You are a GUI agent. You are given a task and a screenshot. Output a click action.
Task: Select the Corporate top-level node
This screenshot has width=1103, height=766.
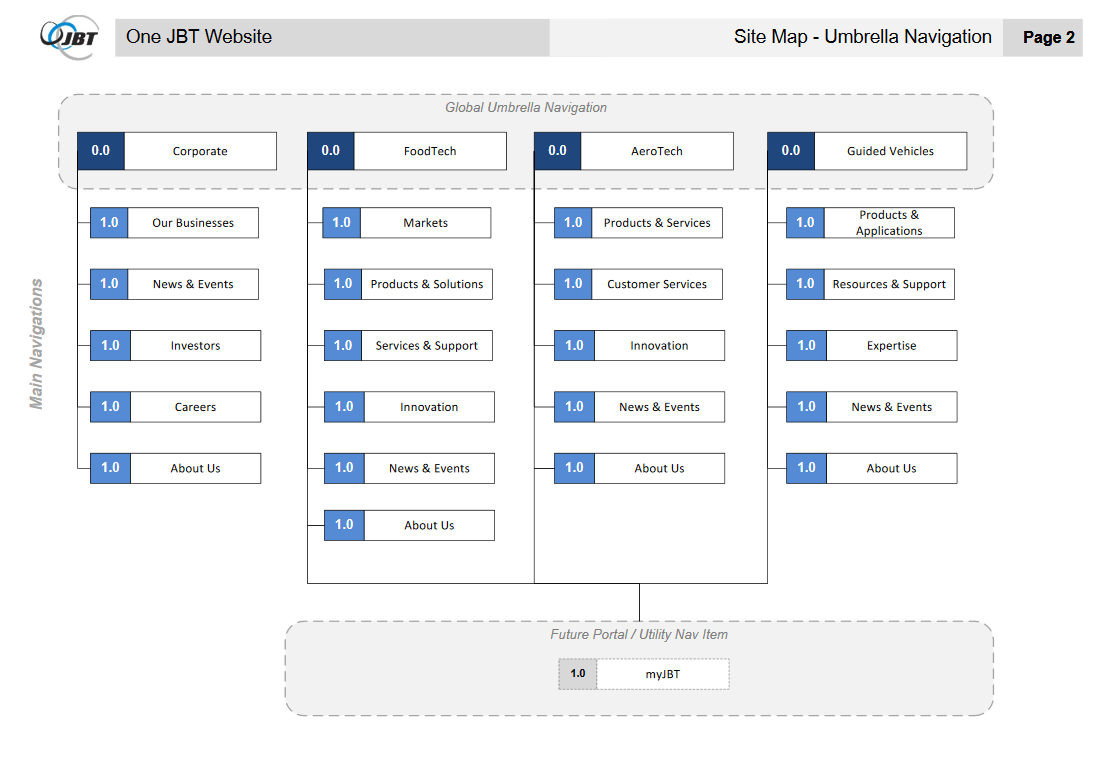[177, 151]
